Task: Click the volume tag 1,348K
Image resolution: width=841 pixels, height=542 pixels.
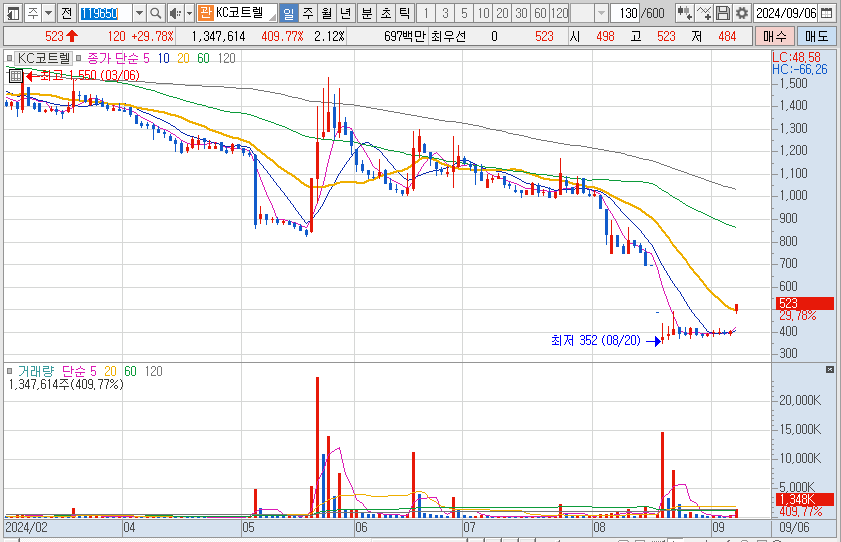Action: coord(805,500)
